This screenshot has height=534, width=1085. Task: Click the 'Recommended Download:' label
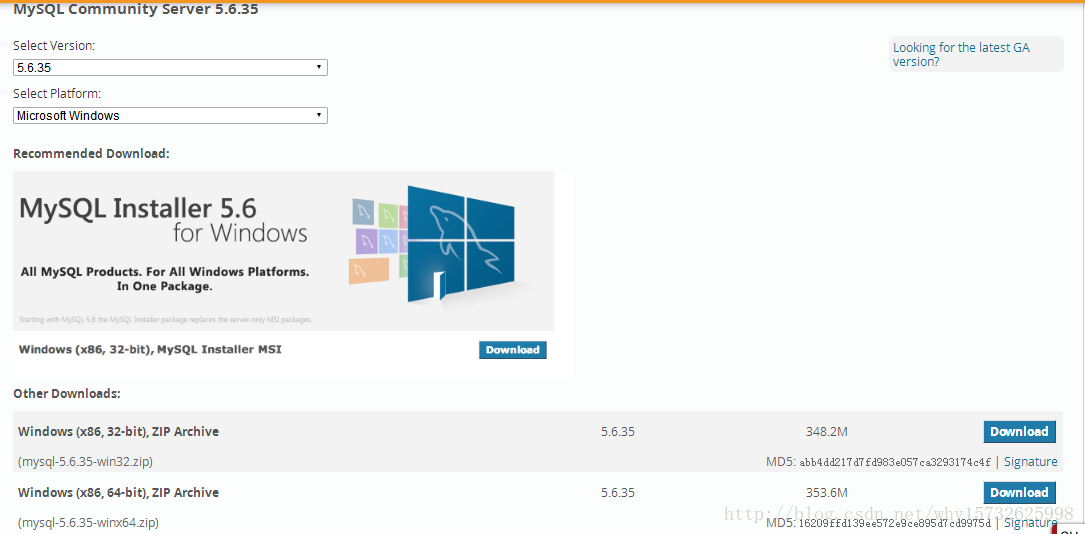coord(91,154)
